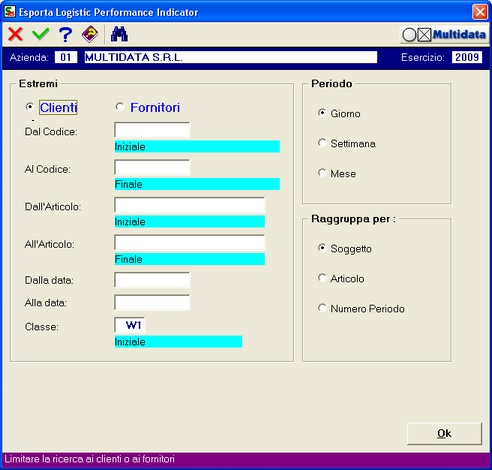
Task: Click the binoculars search icon
Action: (119, 34)
